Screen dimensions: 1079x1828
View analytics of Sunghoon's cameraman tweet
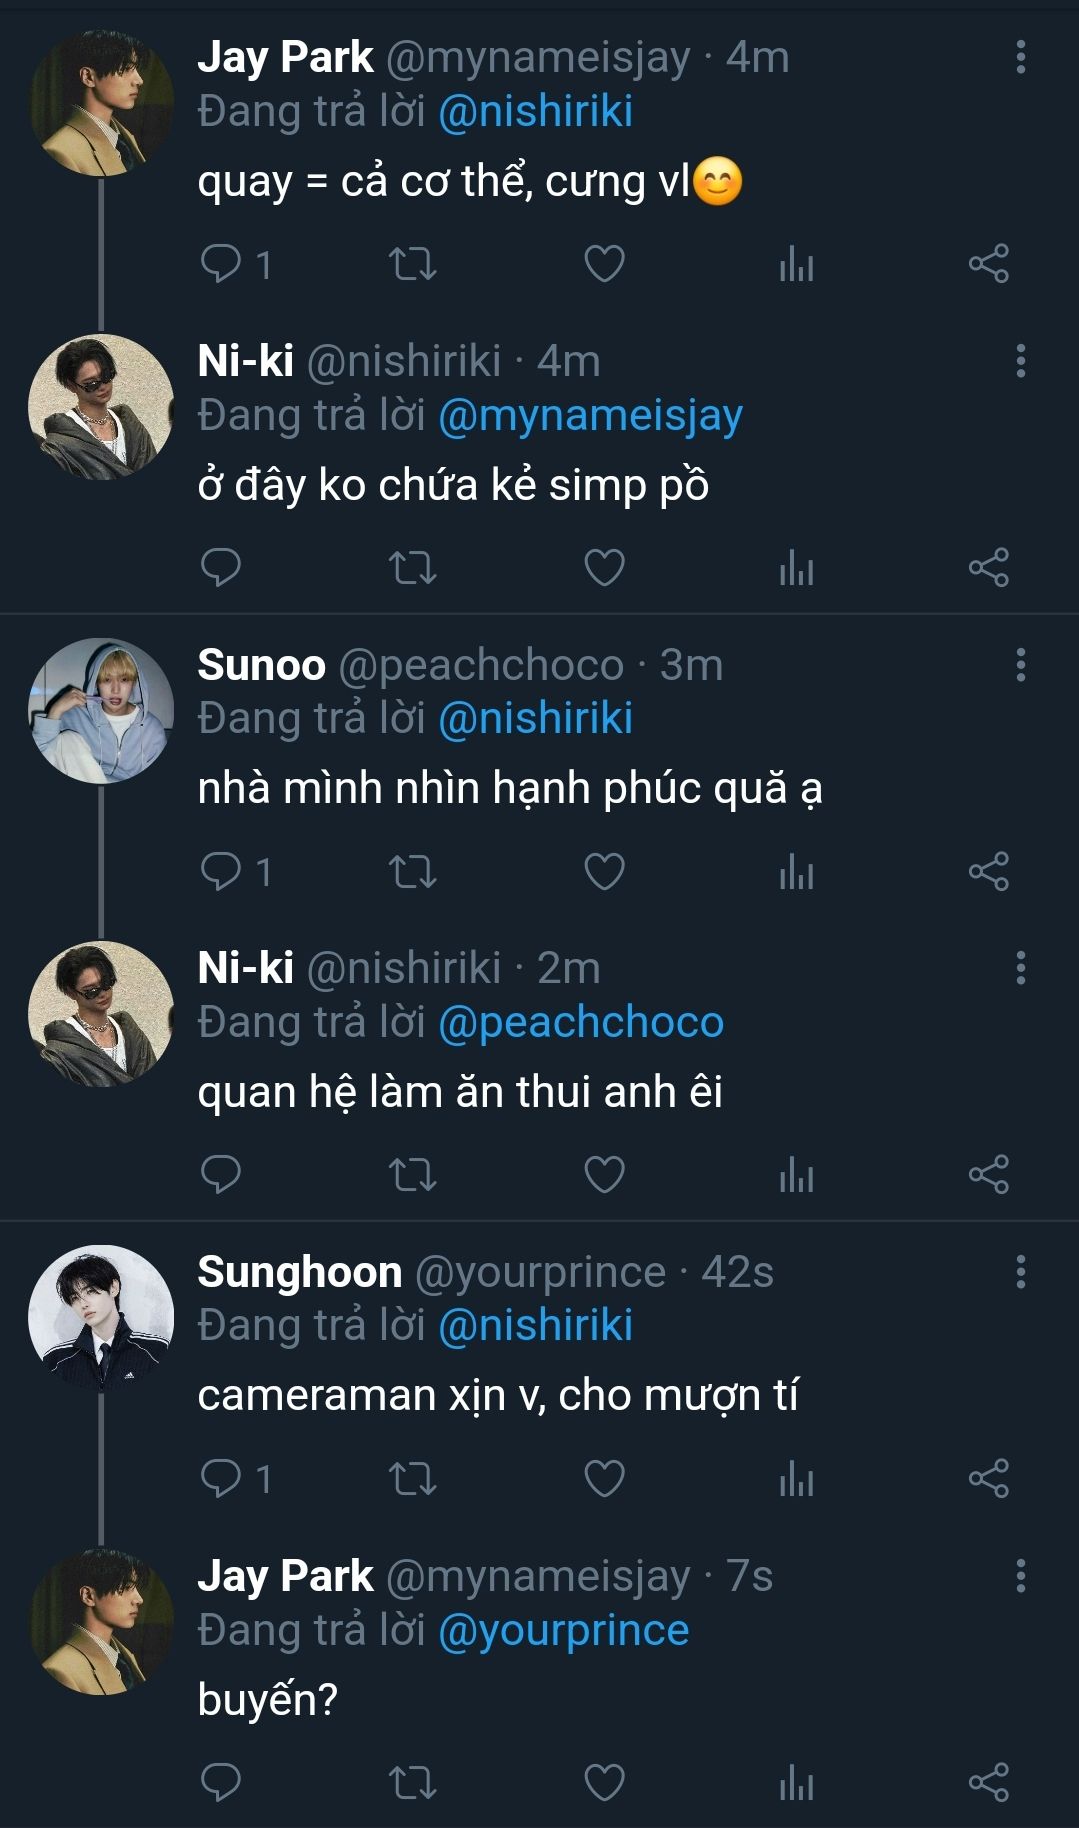click(796, 1479)
